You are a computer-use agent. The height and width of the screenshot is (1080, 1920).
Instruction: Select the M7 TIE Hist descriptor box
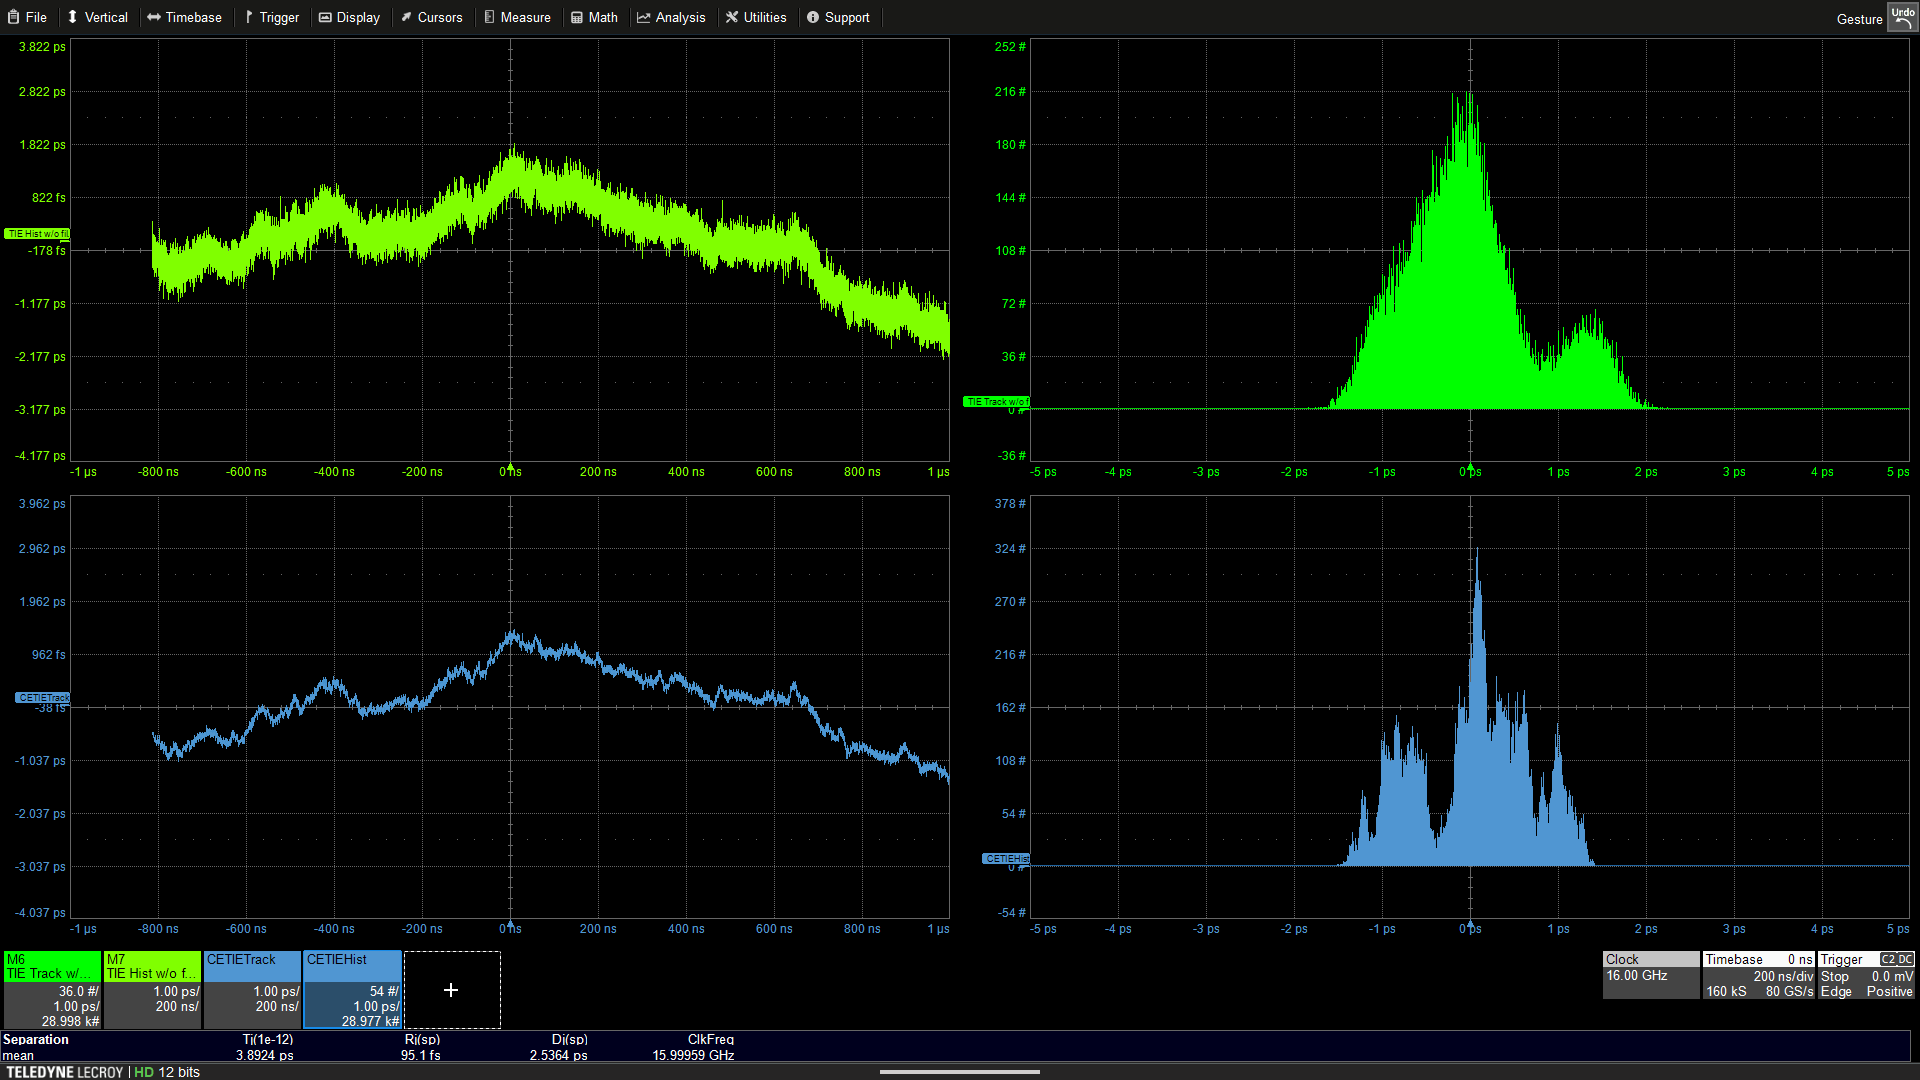(x=152, y=989)
